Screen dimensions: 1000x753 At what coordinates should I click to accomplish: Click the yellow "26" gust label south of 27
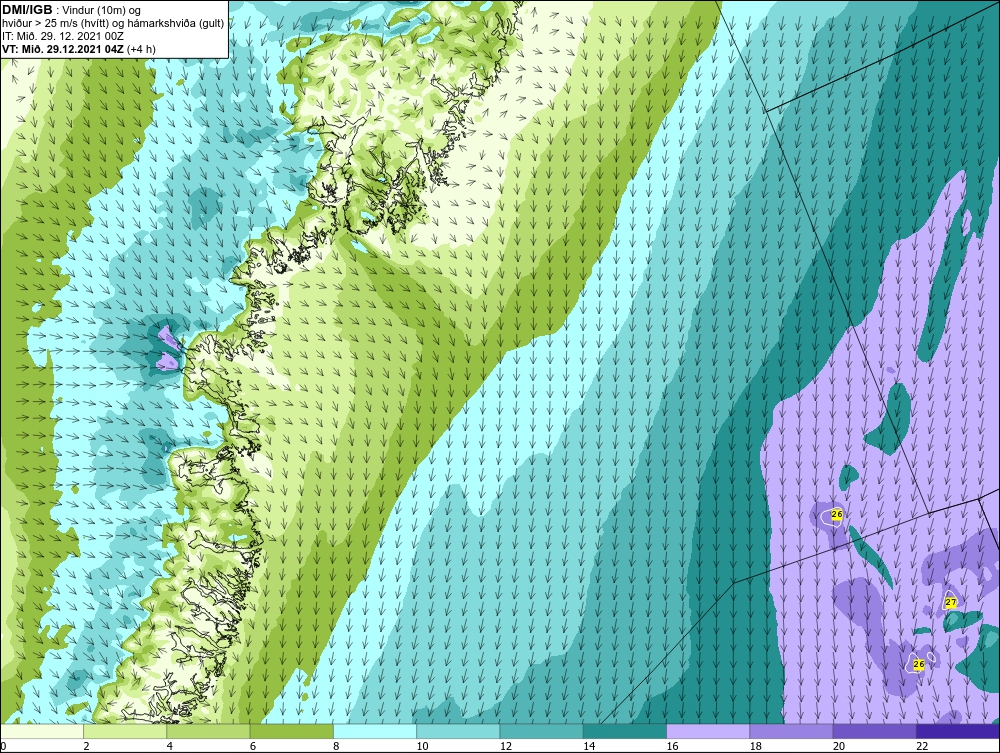(x=918, y=664)
